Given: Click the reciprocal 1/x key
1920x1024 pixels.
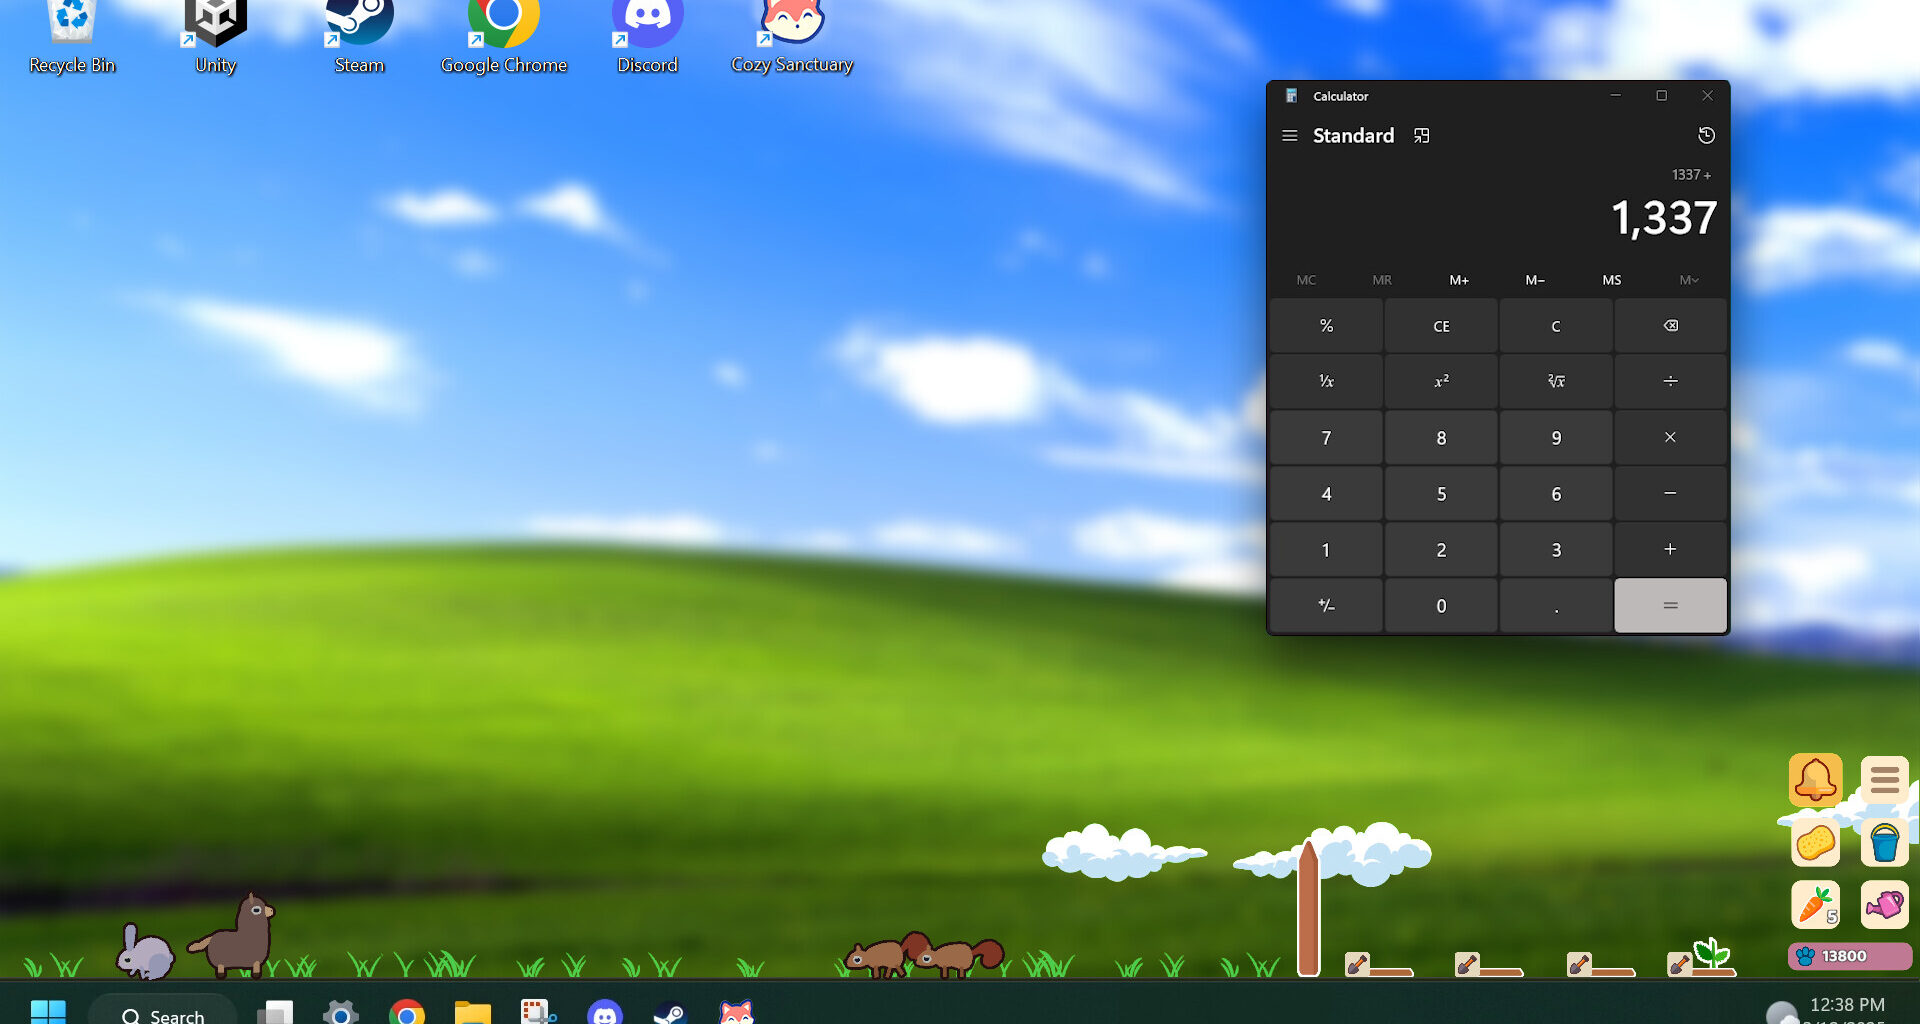Looking at the screenshot, I should (x=1326, y=381).
